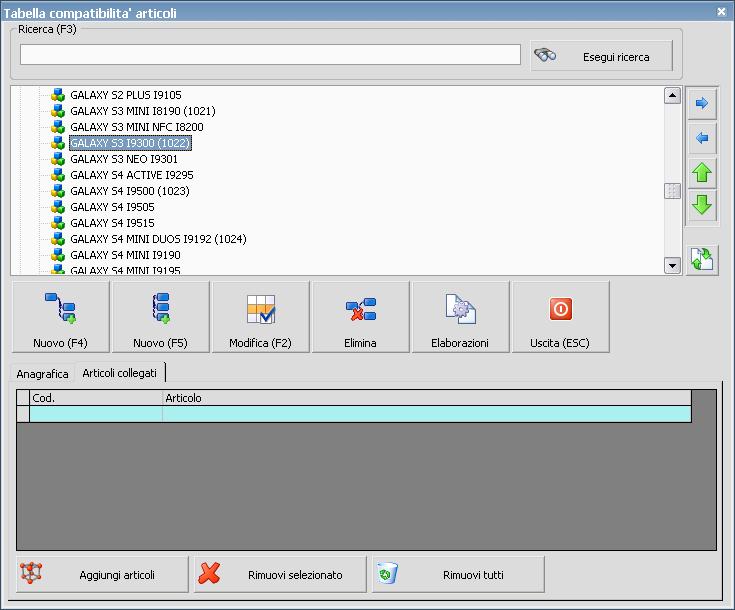Click the blue right arrow icon

tap(702, 103)
